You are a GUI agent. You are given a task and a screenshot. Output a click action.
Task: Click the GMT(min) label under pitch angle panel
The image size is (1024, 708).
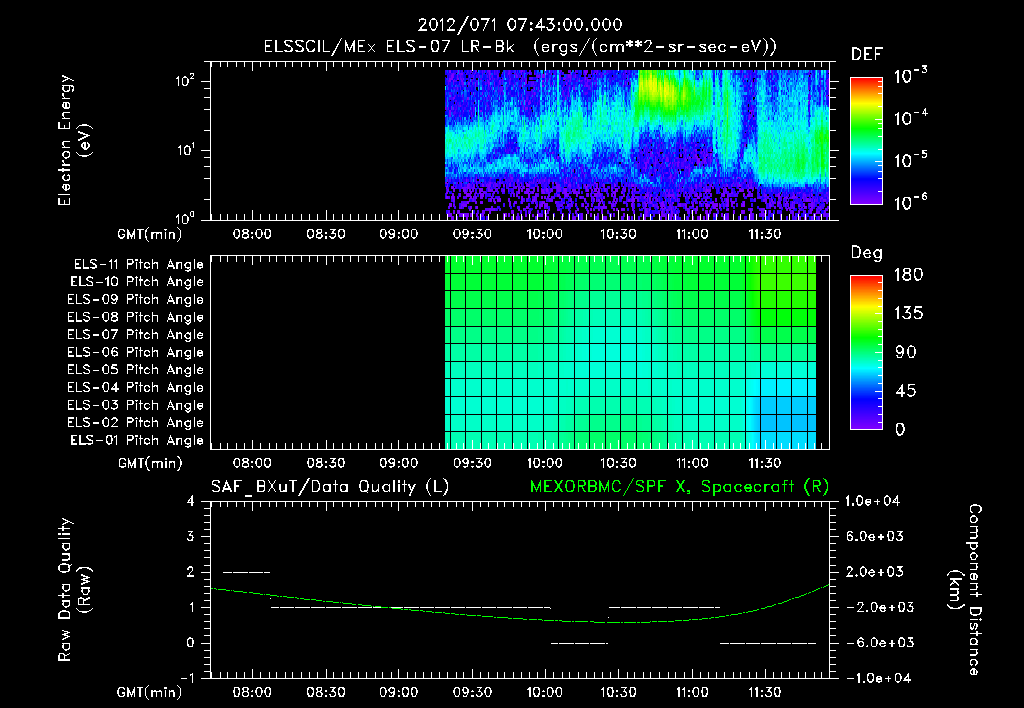[x=150, y=464]
